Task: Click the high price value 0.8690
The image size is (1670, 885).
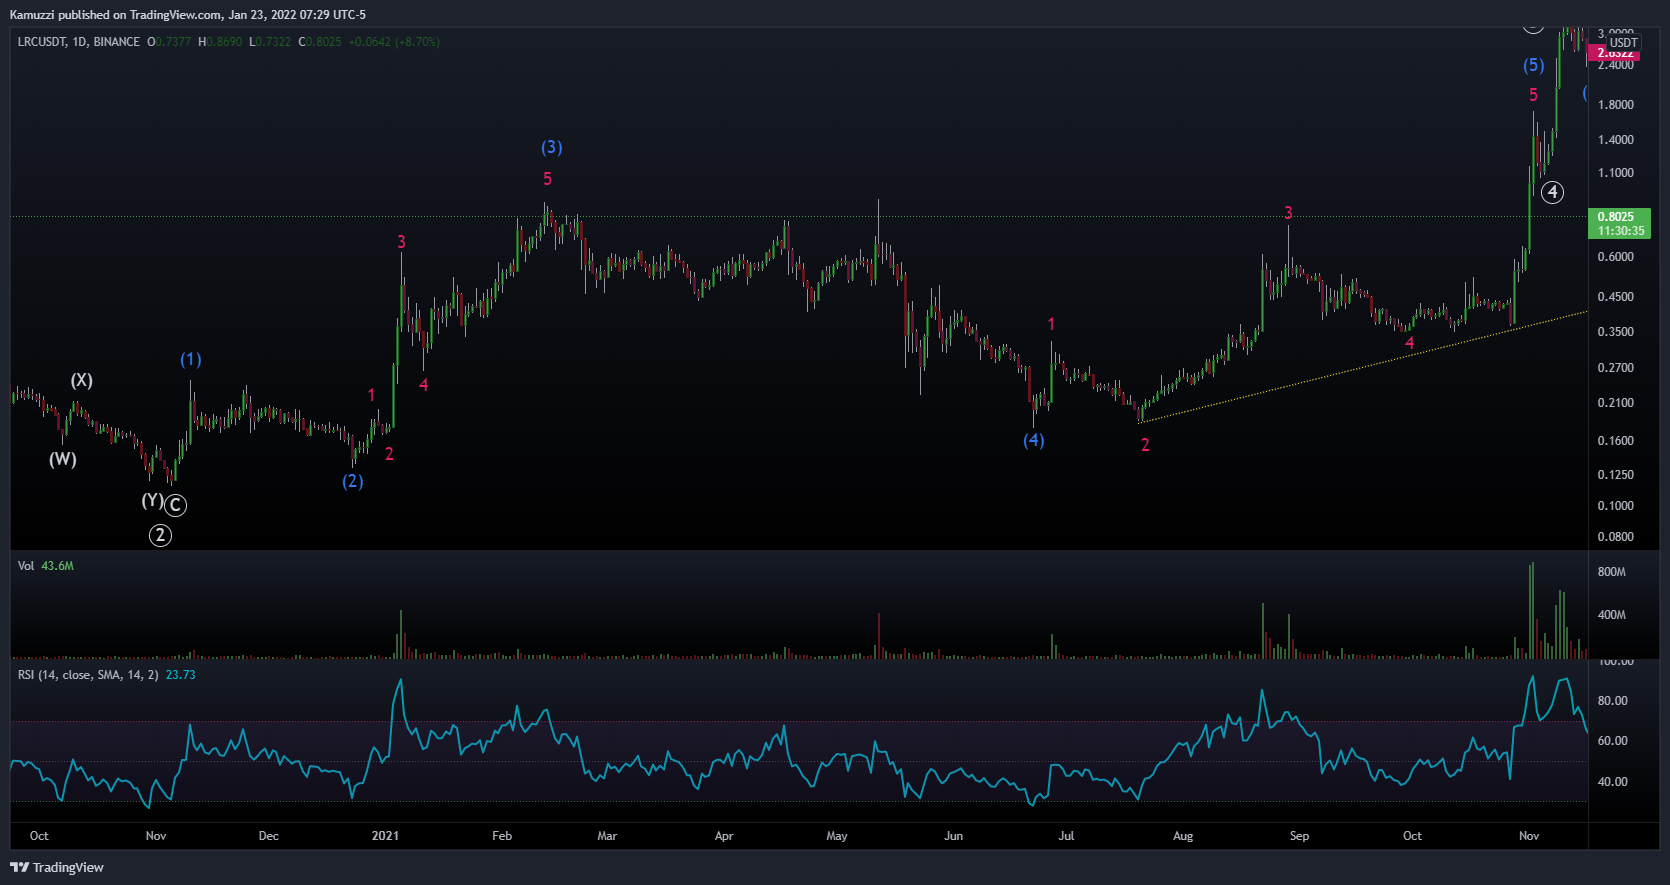Action: [x=224, y=42]
